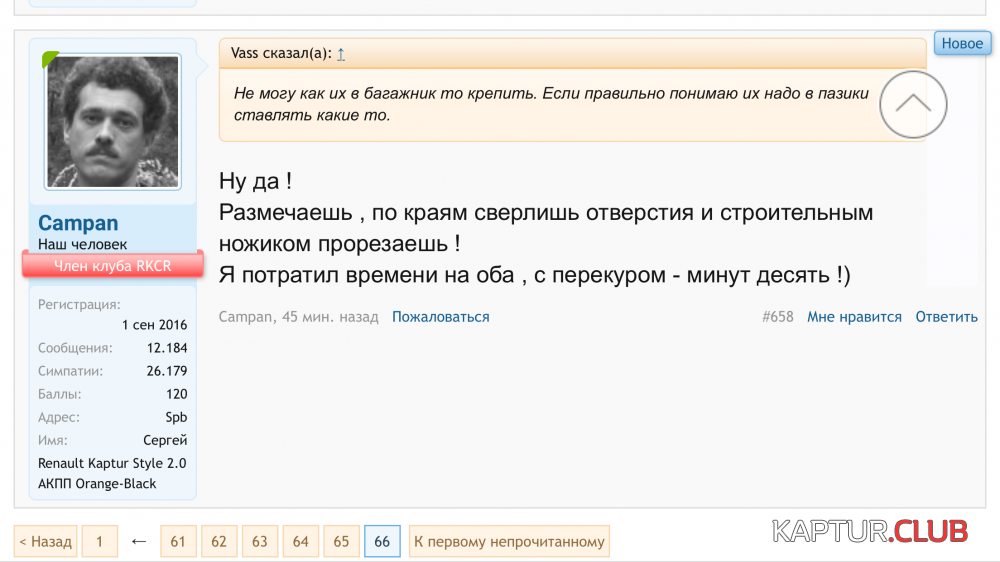Click 'К первому непрочитанному' button
The image size is (1000, 562).
pos(509,542)
